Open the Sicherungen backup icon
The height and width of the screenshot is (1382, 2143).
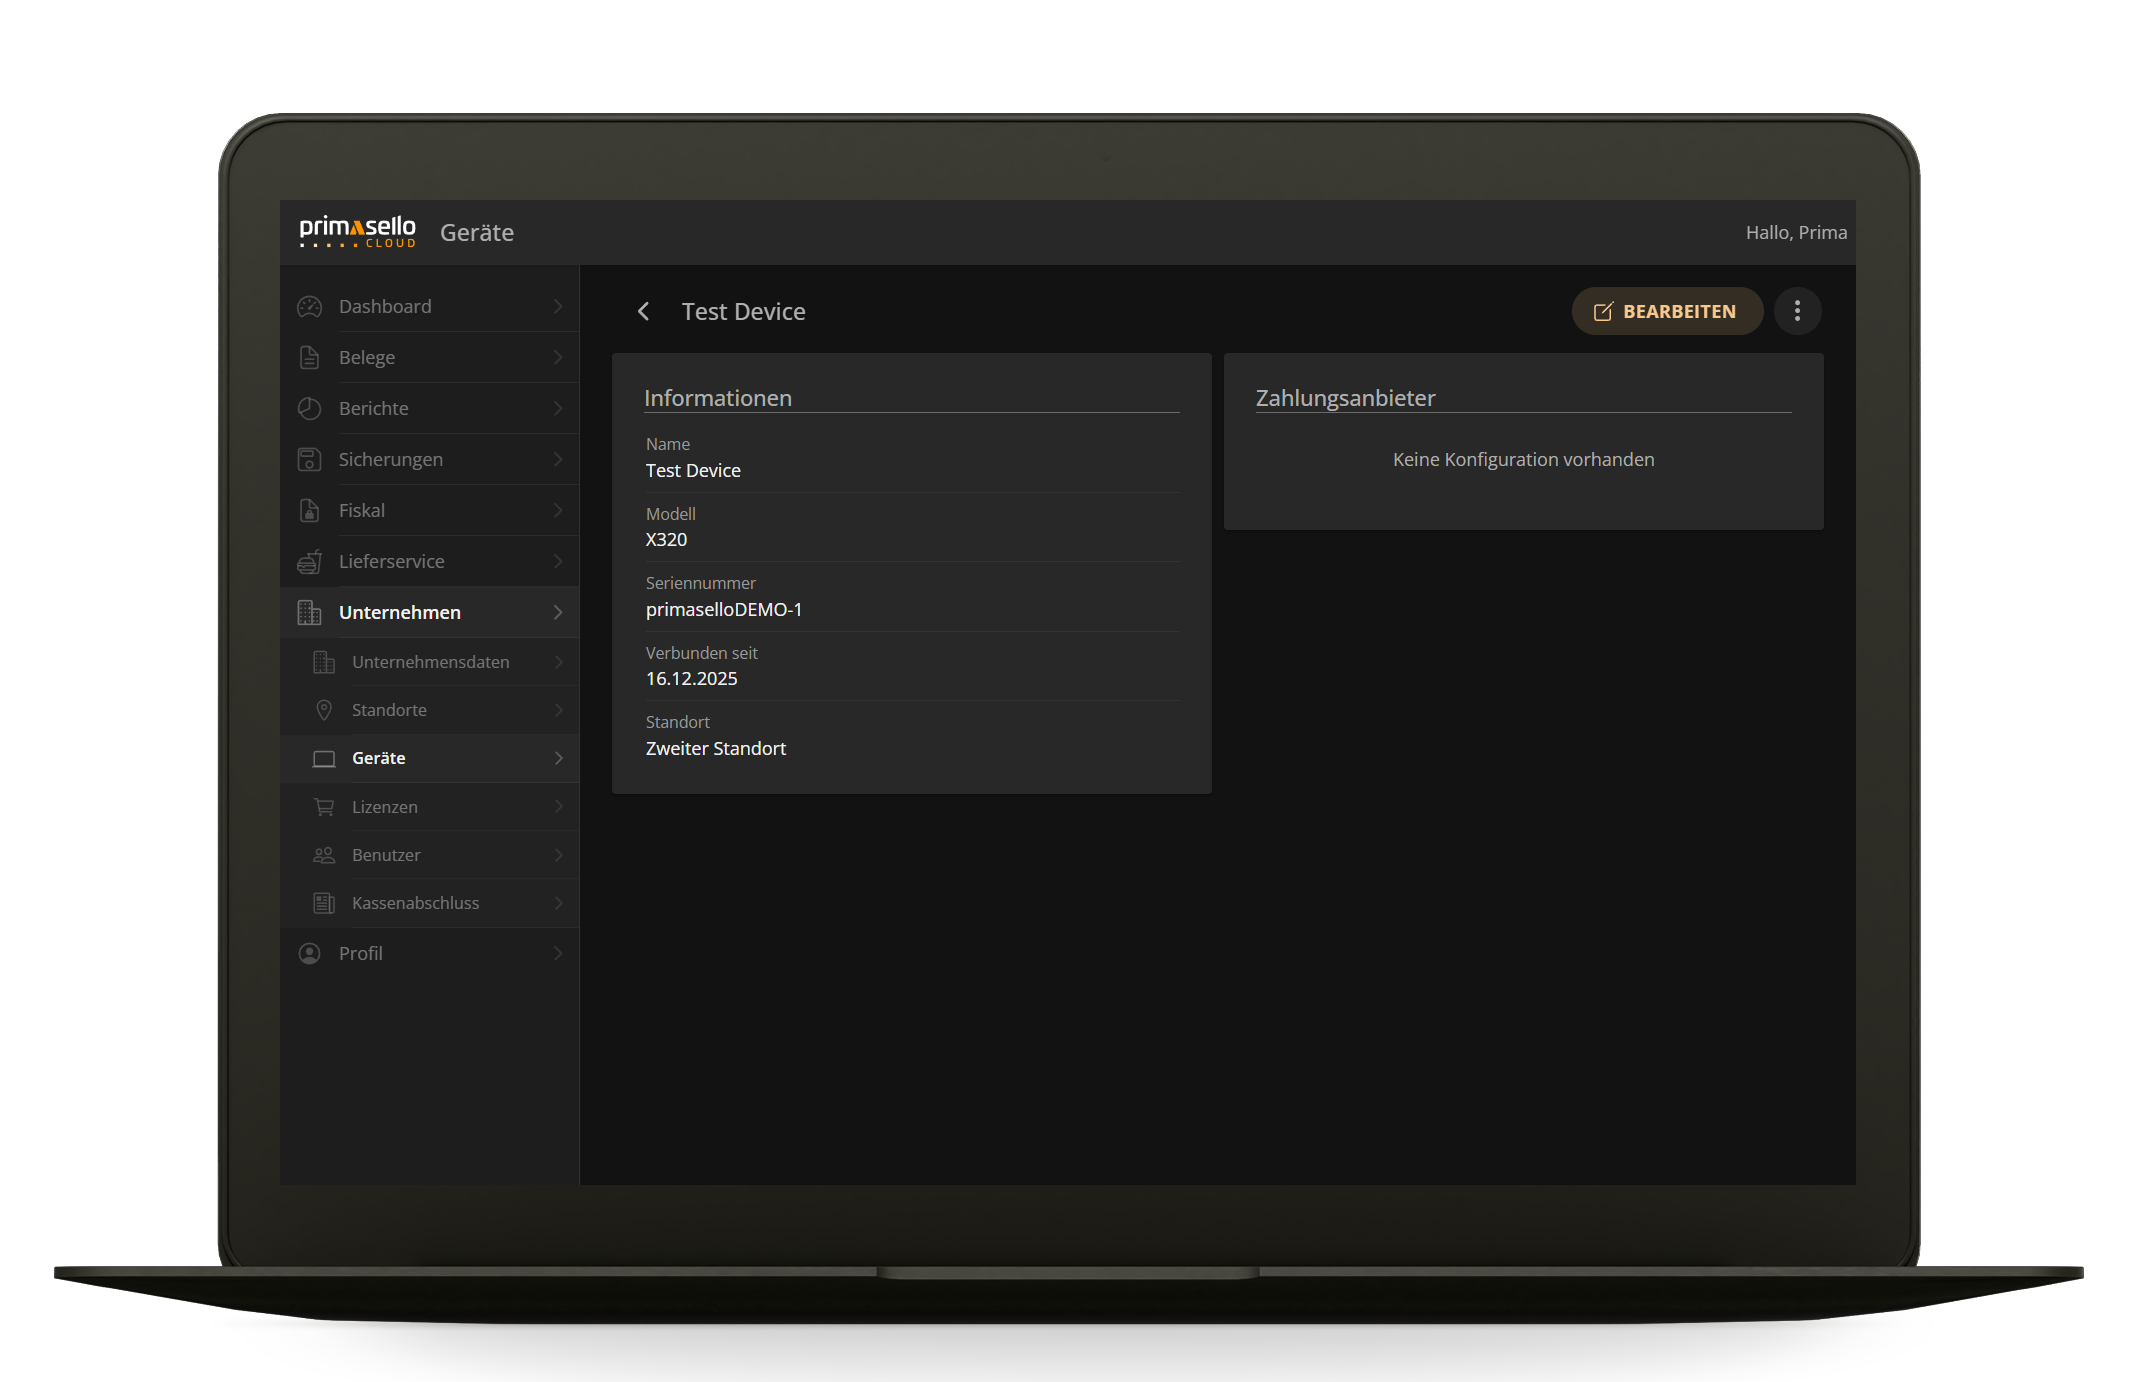309,459
